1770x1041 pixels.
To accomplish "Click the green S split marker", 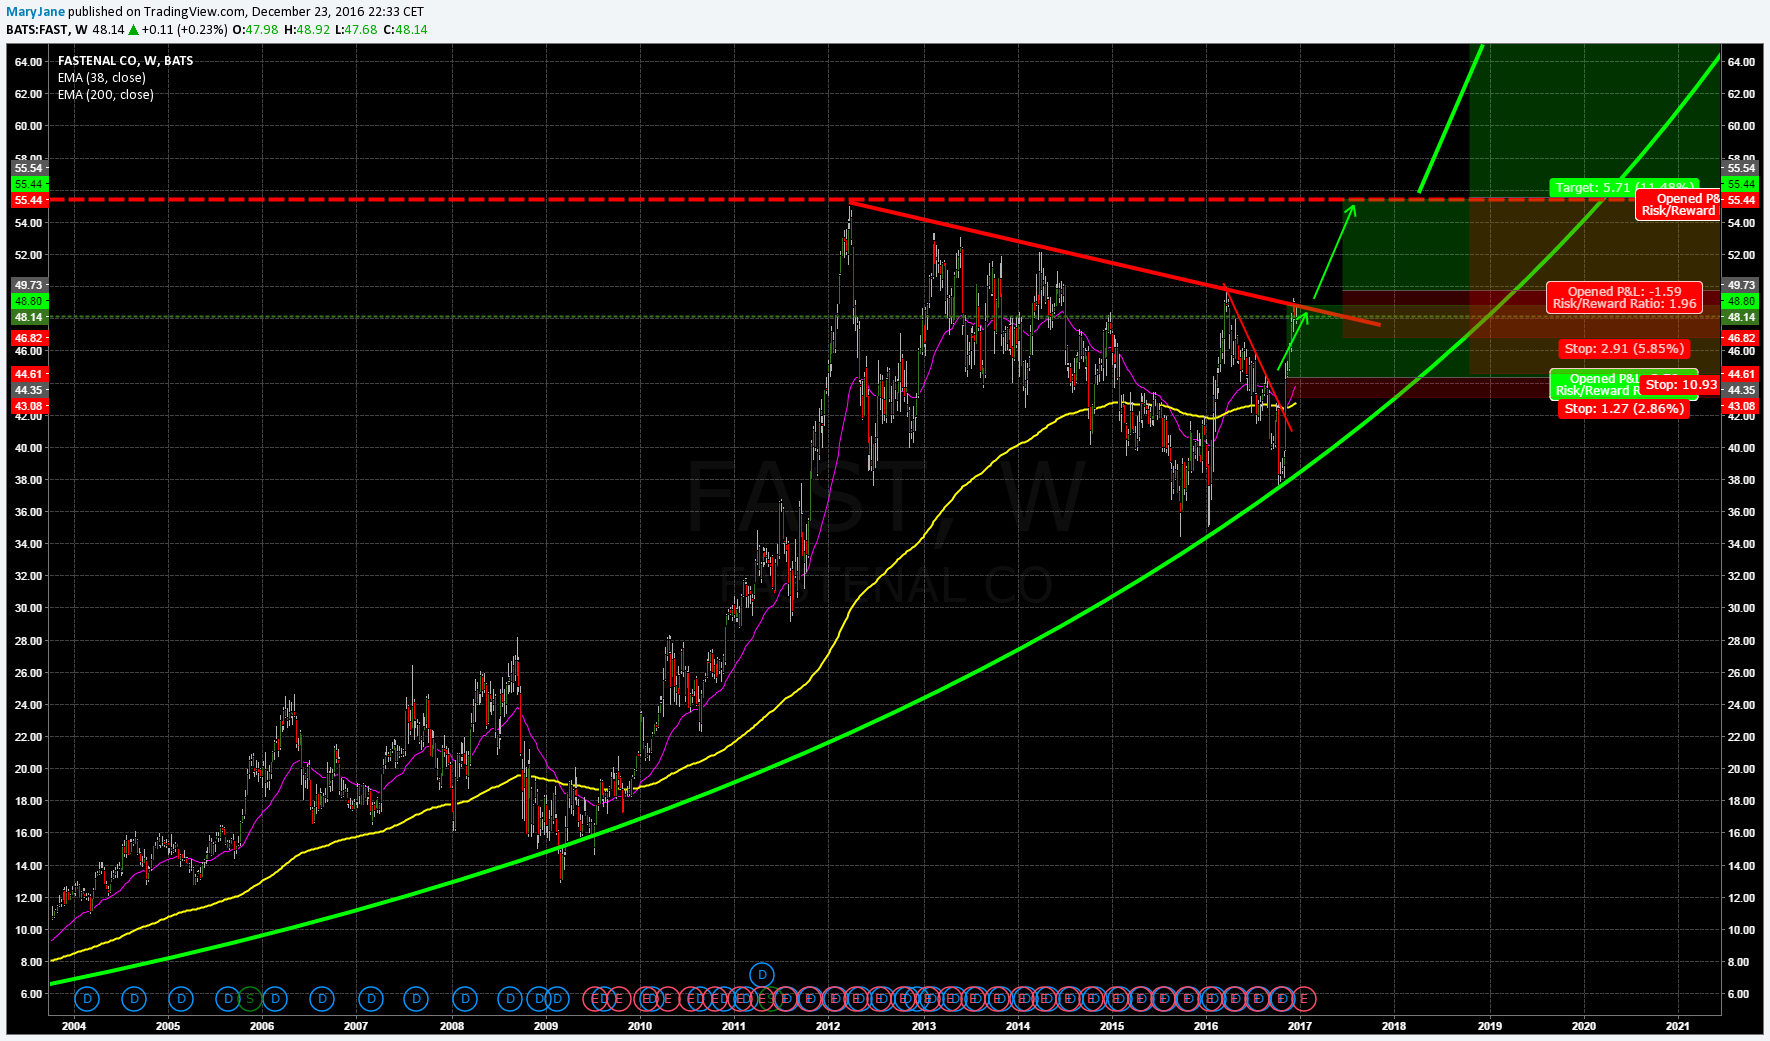I will [250, 998].
